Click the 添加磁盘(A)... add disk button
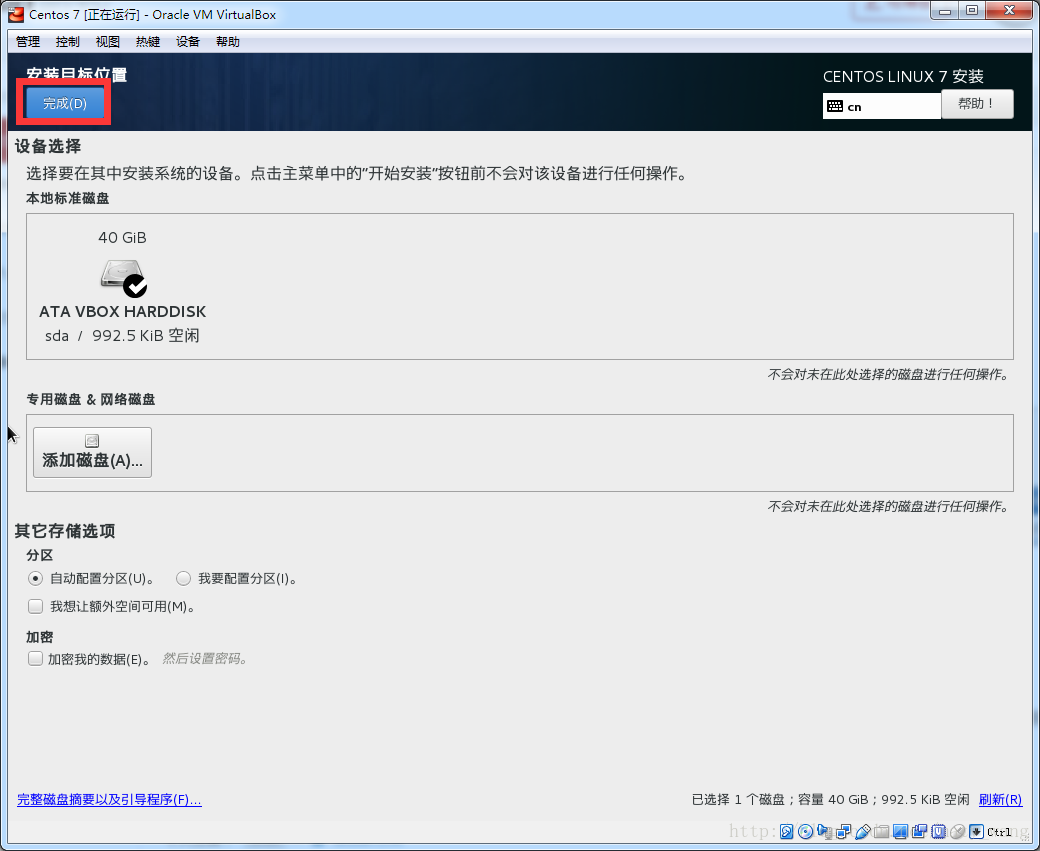This screenshot has width=1040, height=851. point(92,452)
